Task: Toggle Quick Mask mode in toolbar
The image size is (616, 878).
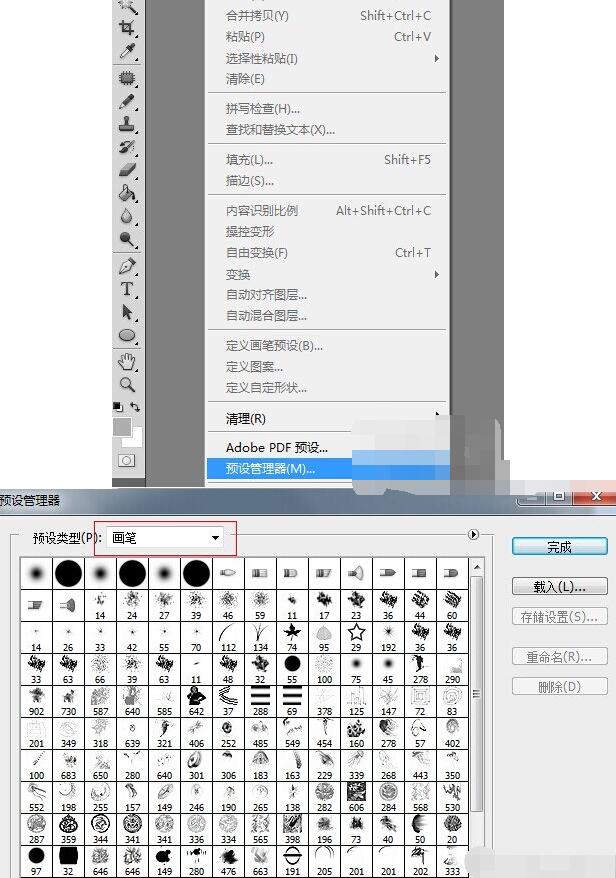Action: tap(127, 460)
